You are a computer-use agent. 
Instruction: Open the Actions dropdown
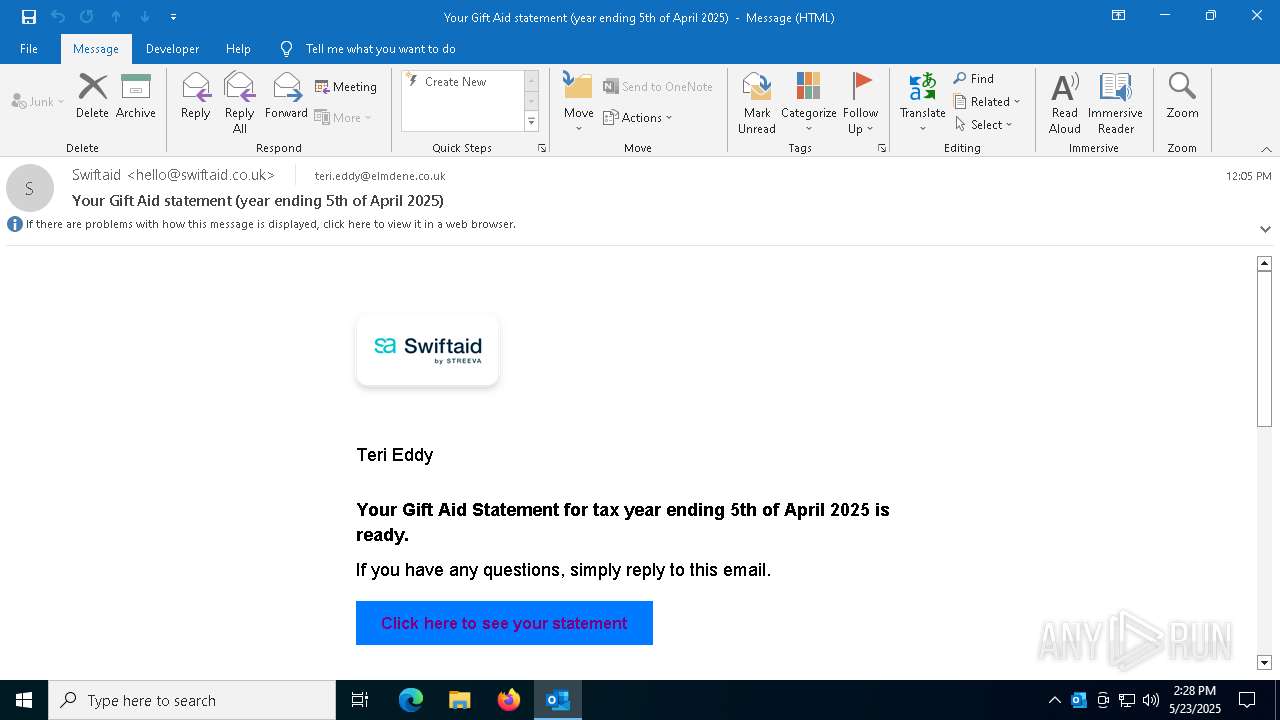638,117
